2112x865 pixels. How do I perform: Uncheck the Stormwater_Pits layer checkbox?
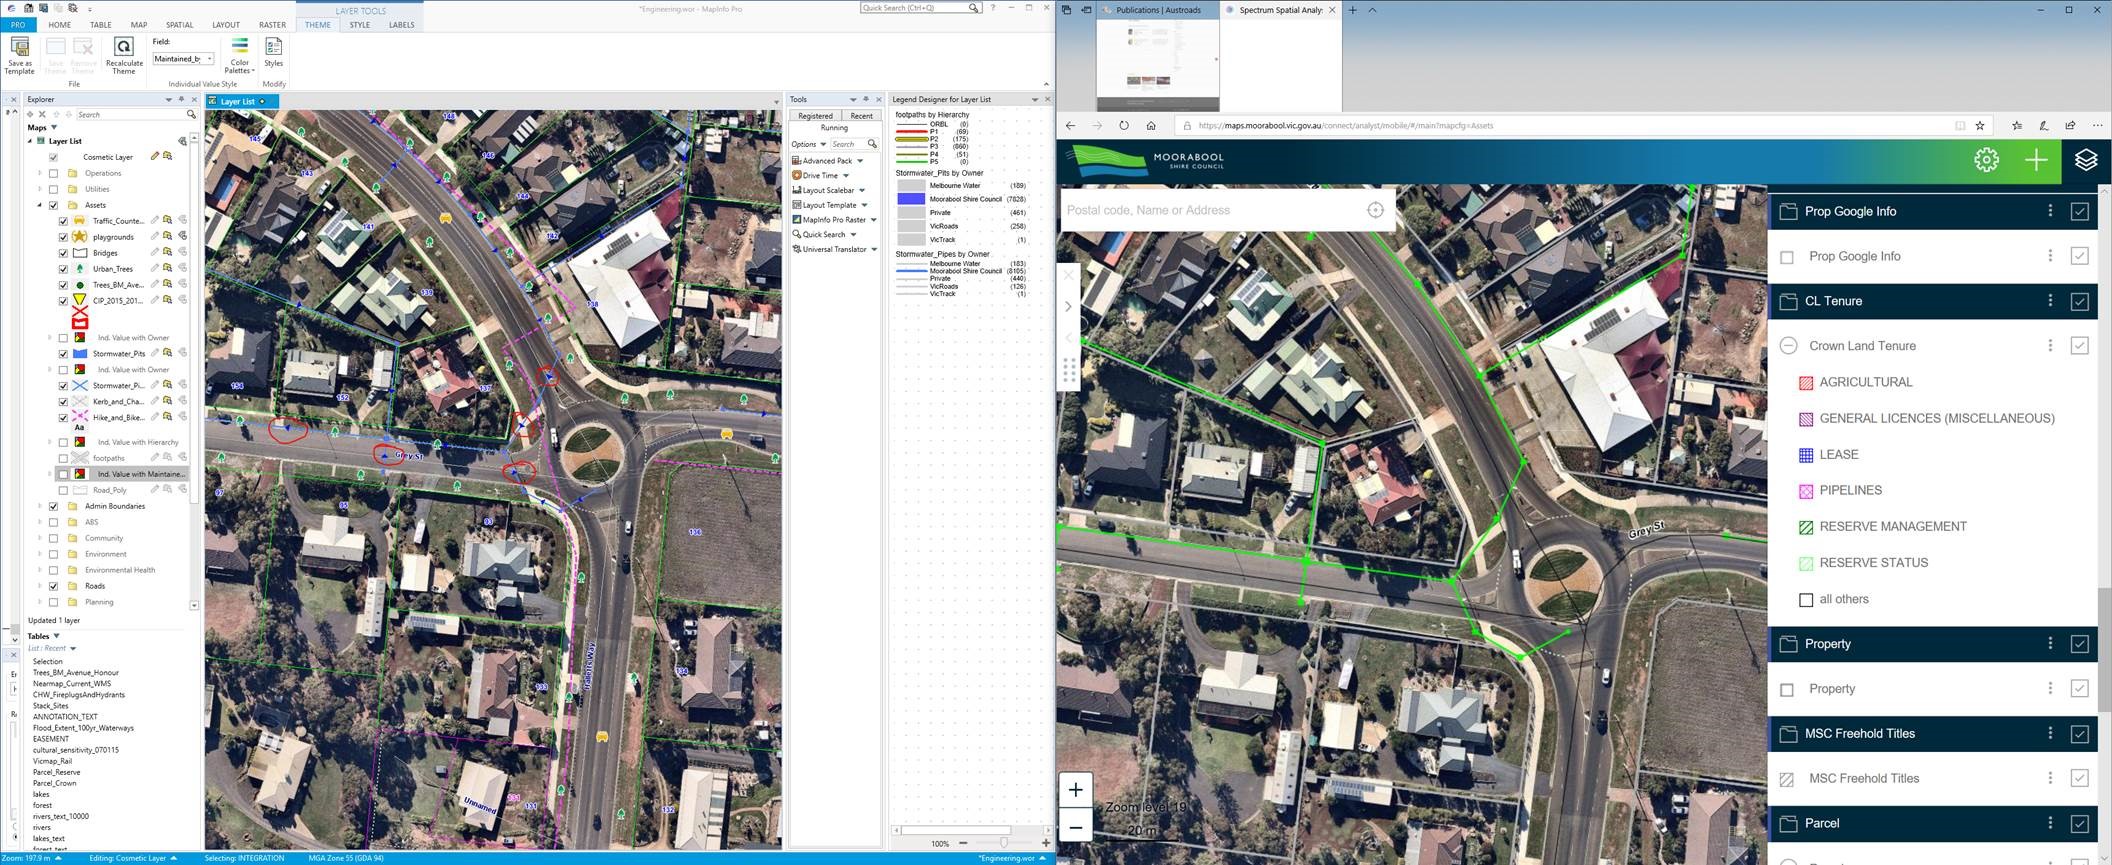[x=64, y=354]
